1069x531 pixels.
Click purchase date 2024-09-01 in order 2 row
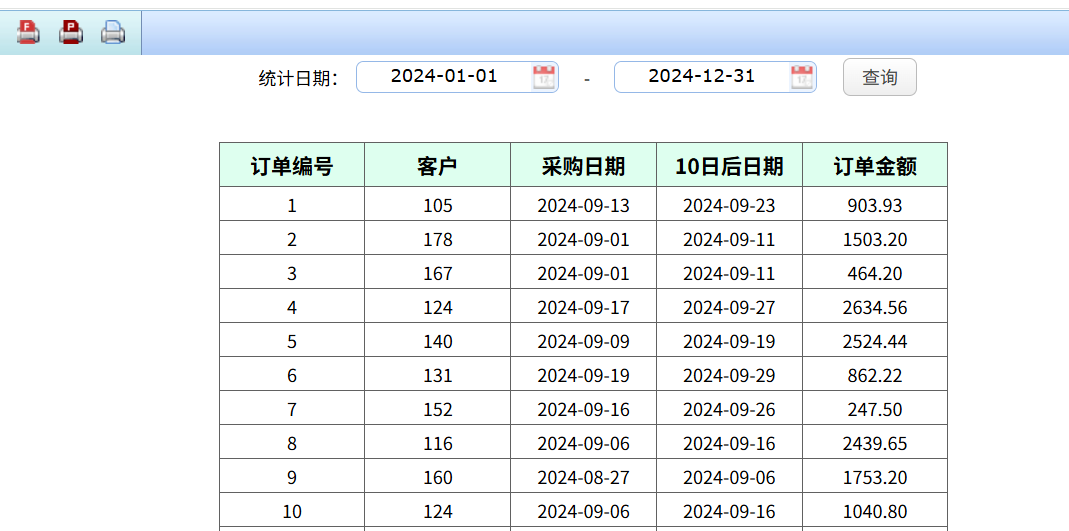coord(584,239)
